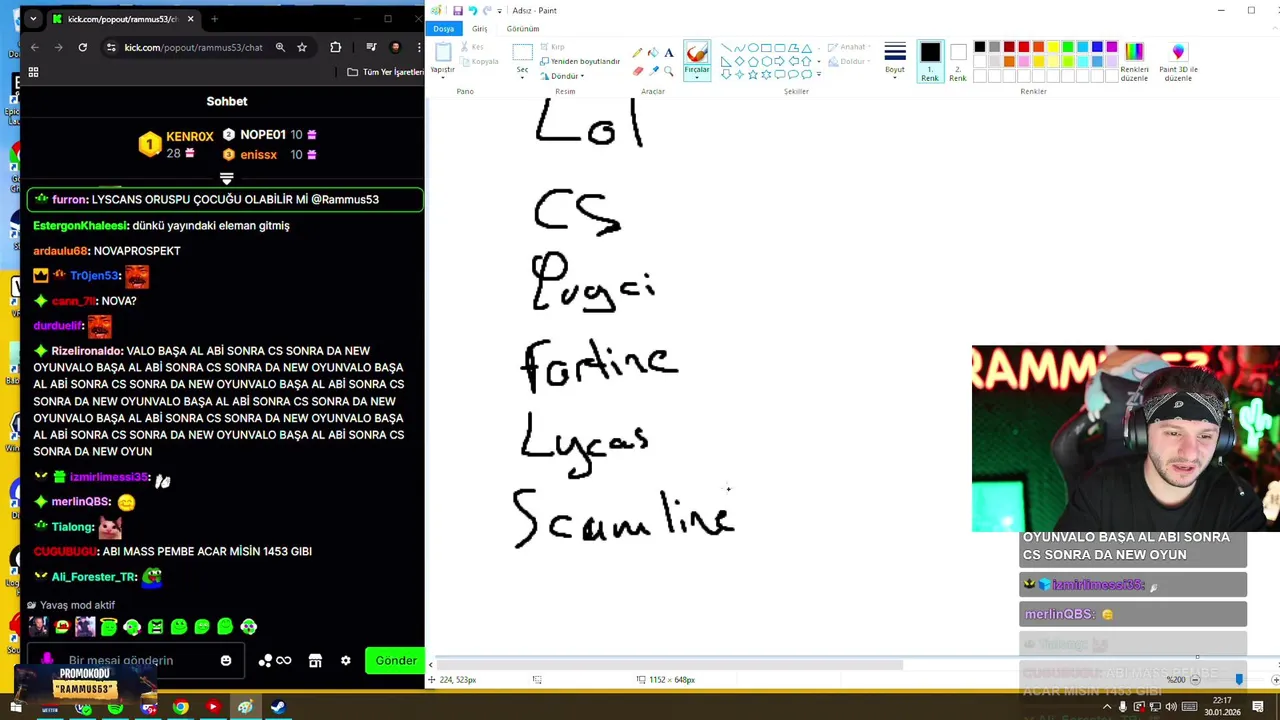Click the Gönder send button
Viewport: 1280px width, 720px height.
[396, 660]
